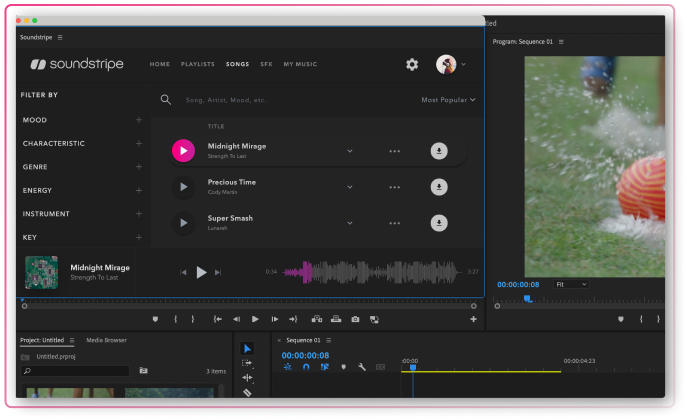Download the Midnight Mirage track
Viewport: 687px width, 420px height.
pos(438,151)
